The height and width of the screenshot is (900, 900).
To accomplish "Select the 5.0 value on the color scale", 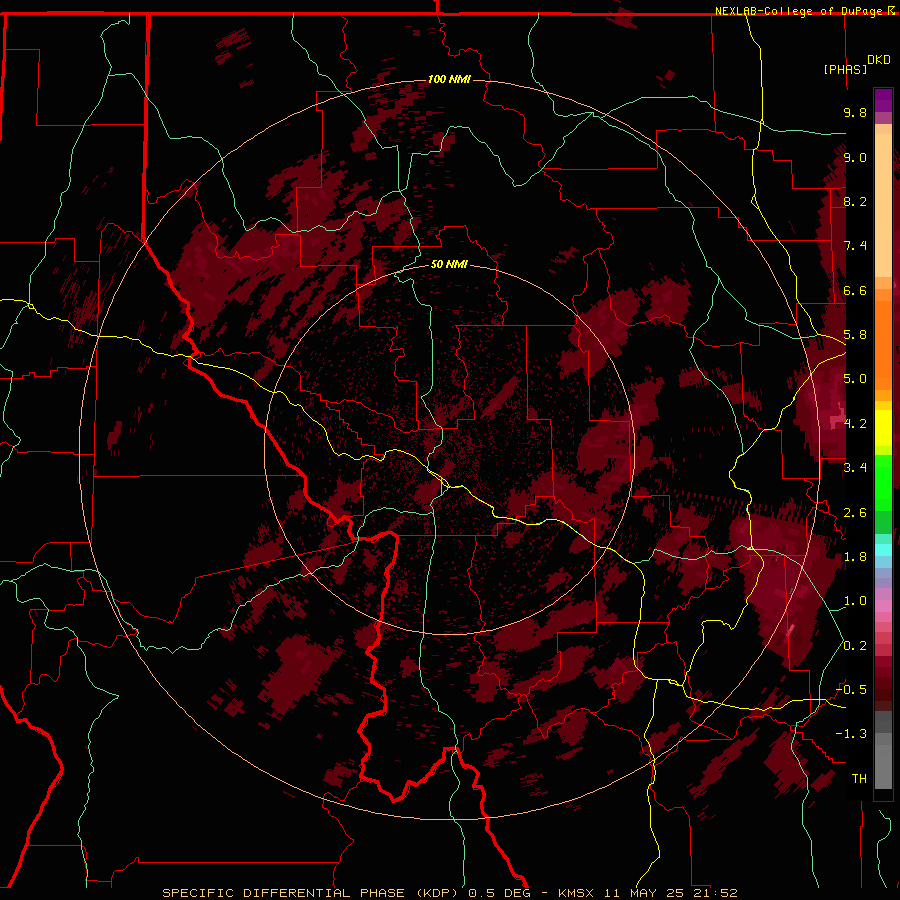I will click(855, 379).
